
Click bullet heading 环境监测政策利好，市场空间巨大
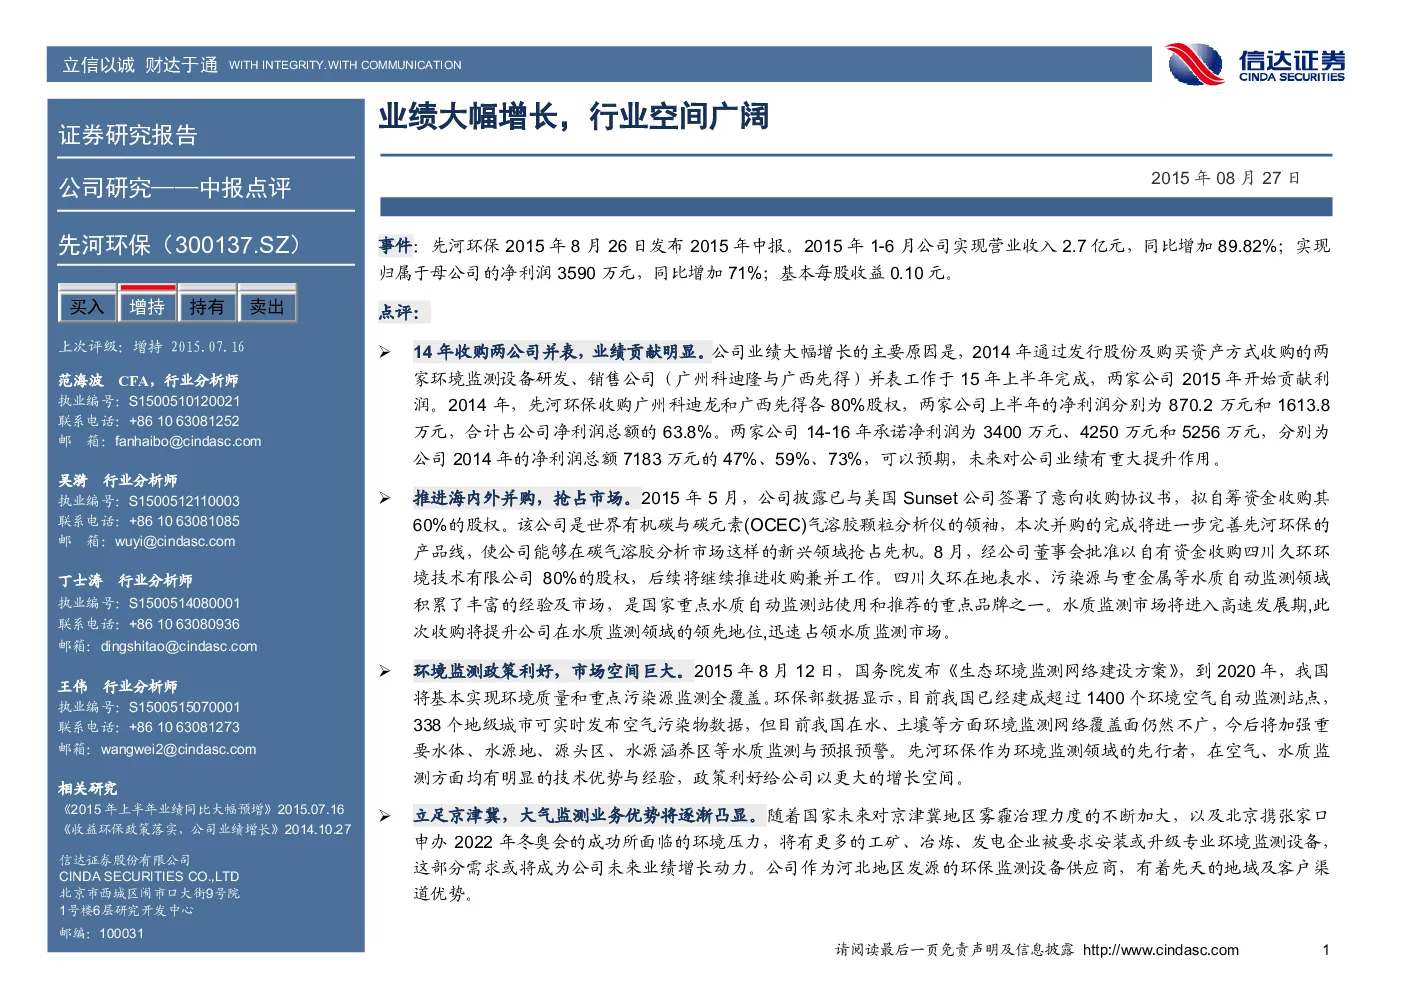[x=550, y=671]
